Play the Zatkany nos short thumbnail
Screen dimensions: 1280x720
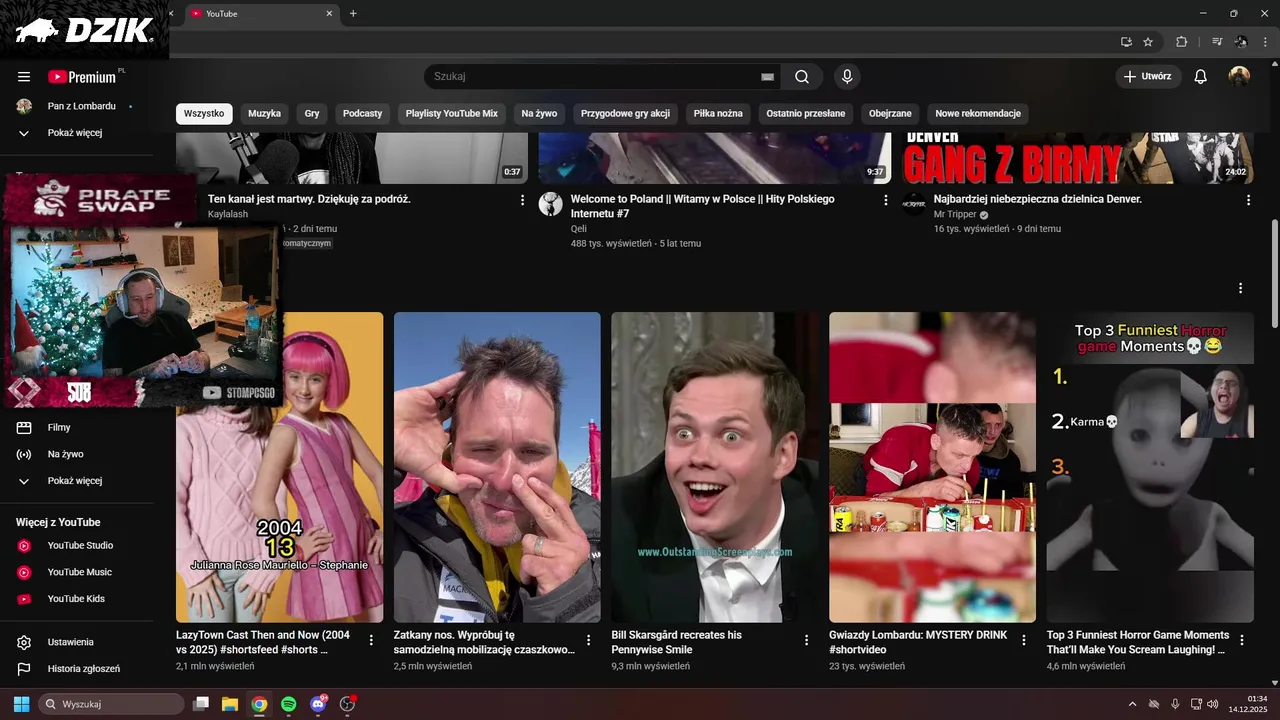[x=497, y=467]
